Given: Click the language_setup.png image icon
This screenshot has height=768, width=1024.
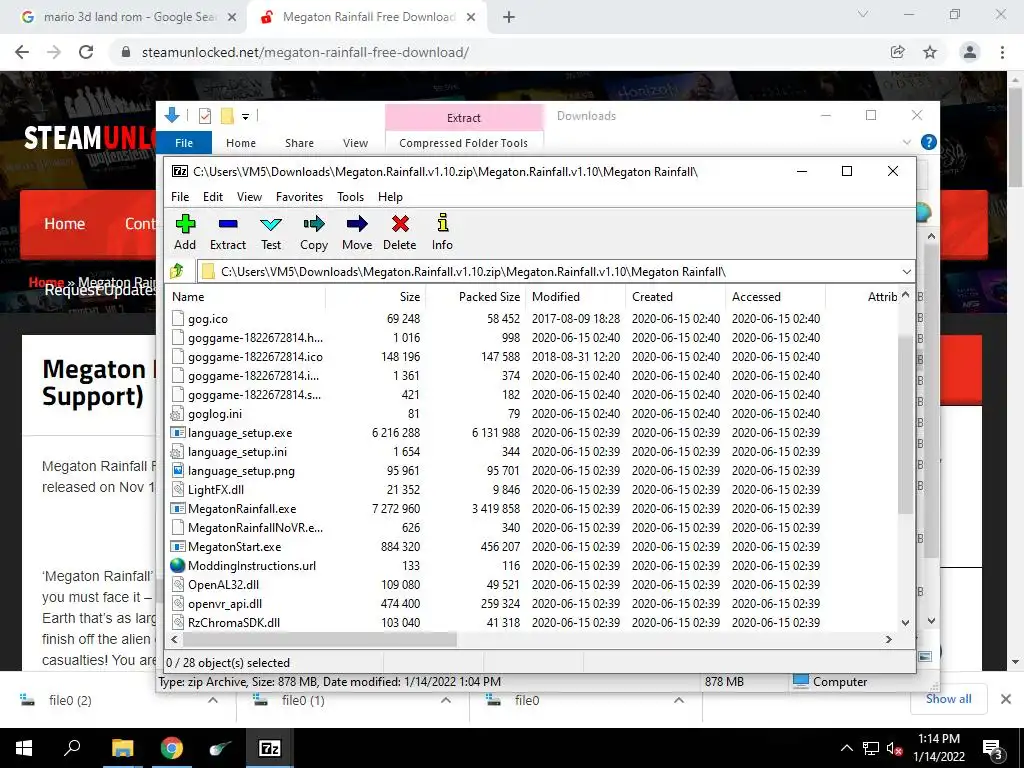Looking at the screenshot, I should click(x=177, y=470).
